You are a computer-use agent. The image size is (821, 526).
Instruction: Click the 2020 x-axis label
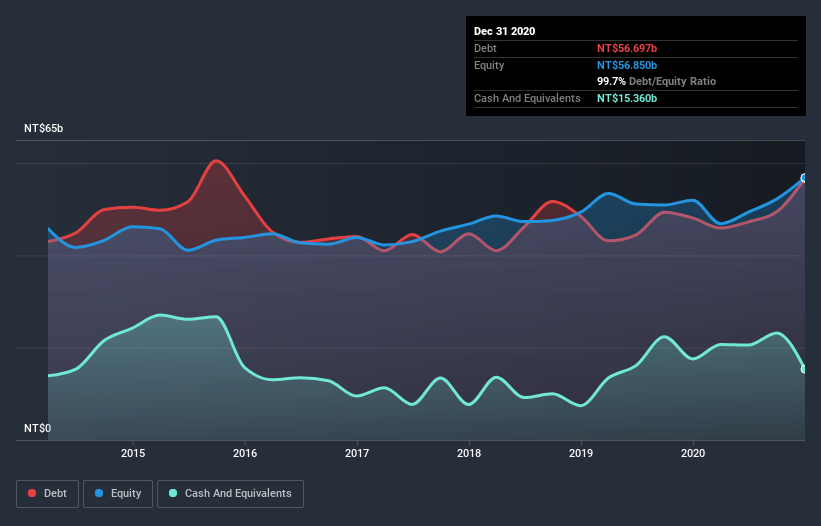coord(693,453)
